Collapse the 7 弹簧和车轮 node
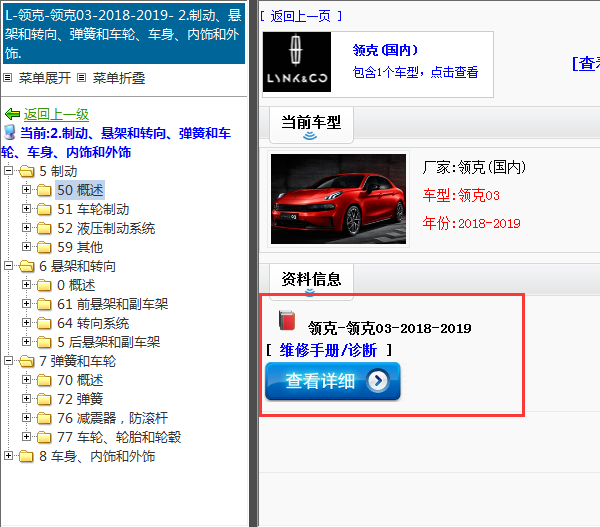Image resolution: width=600 pixels, height=527 pixels. tap(8, 360)
